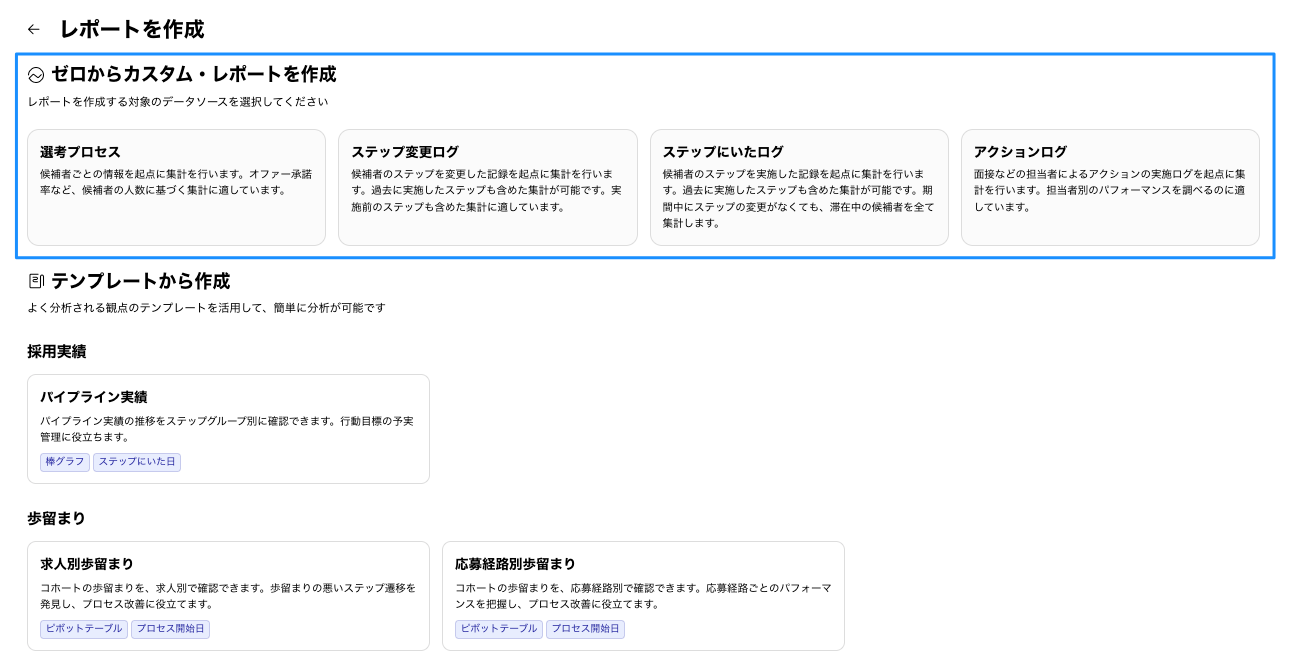Viewport: 1301px width, 671px height.
Task: Click the 棒グラフ tag on パイプライン実績
Action: 65,462
